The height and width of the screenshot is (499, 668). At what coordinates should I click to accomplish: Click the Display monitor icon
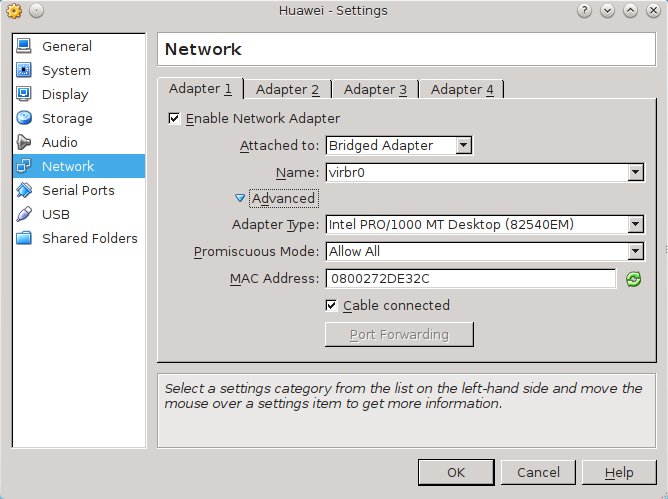coord(24,95)
